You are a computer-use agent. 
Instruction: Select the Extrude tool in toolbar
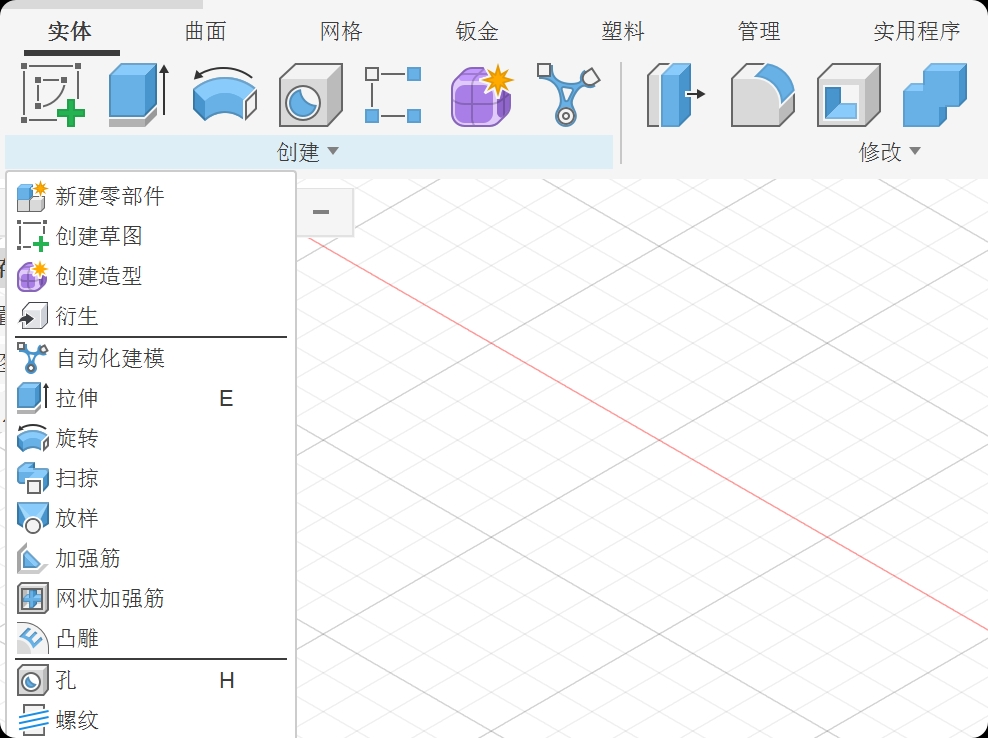(137, 94)
